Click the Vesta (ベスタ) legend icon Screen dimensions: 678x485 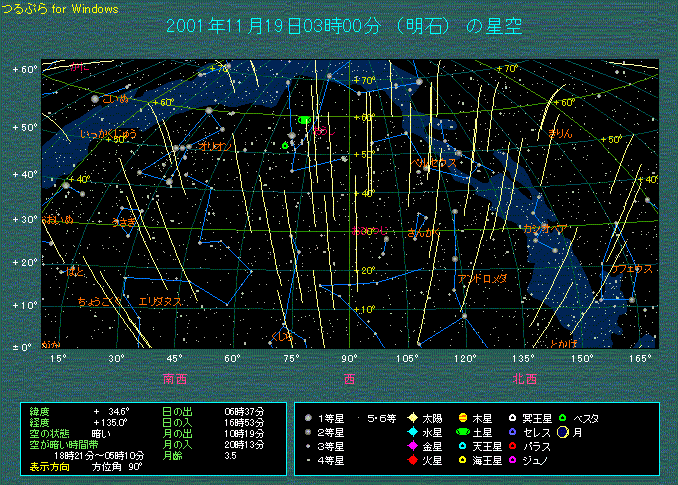pos(563,418)
